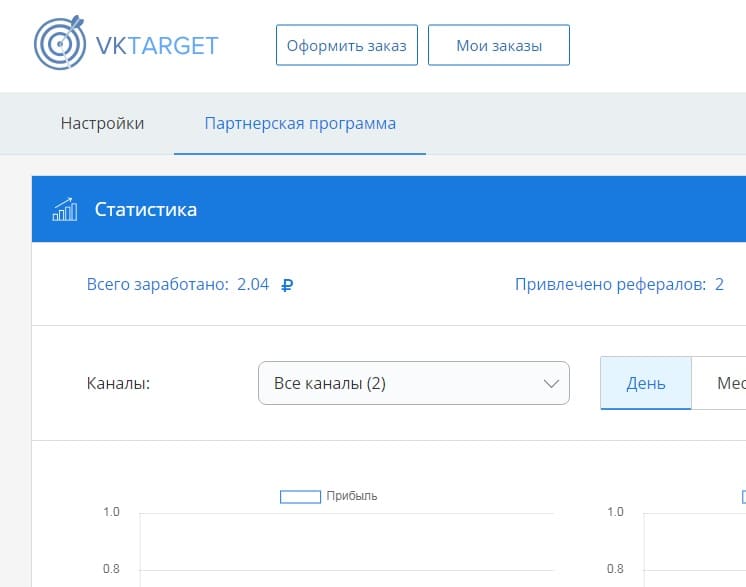Click the VKTarget target logo icon
The width and height of the screenshot is (746, 587).
(60, 43)
